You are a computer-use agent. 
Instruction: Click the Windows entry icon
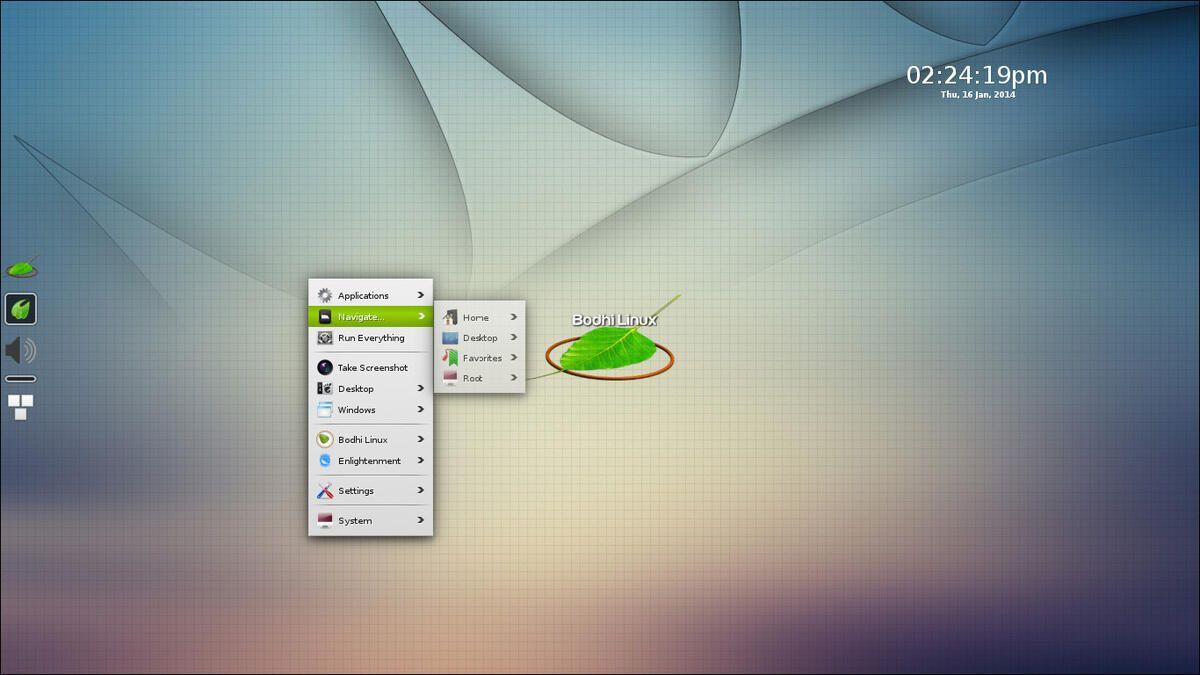coord(325,409)
